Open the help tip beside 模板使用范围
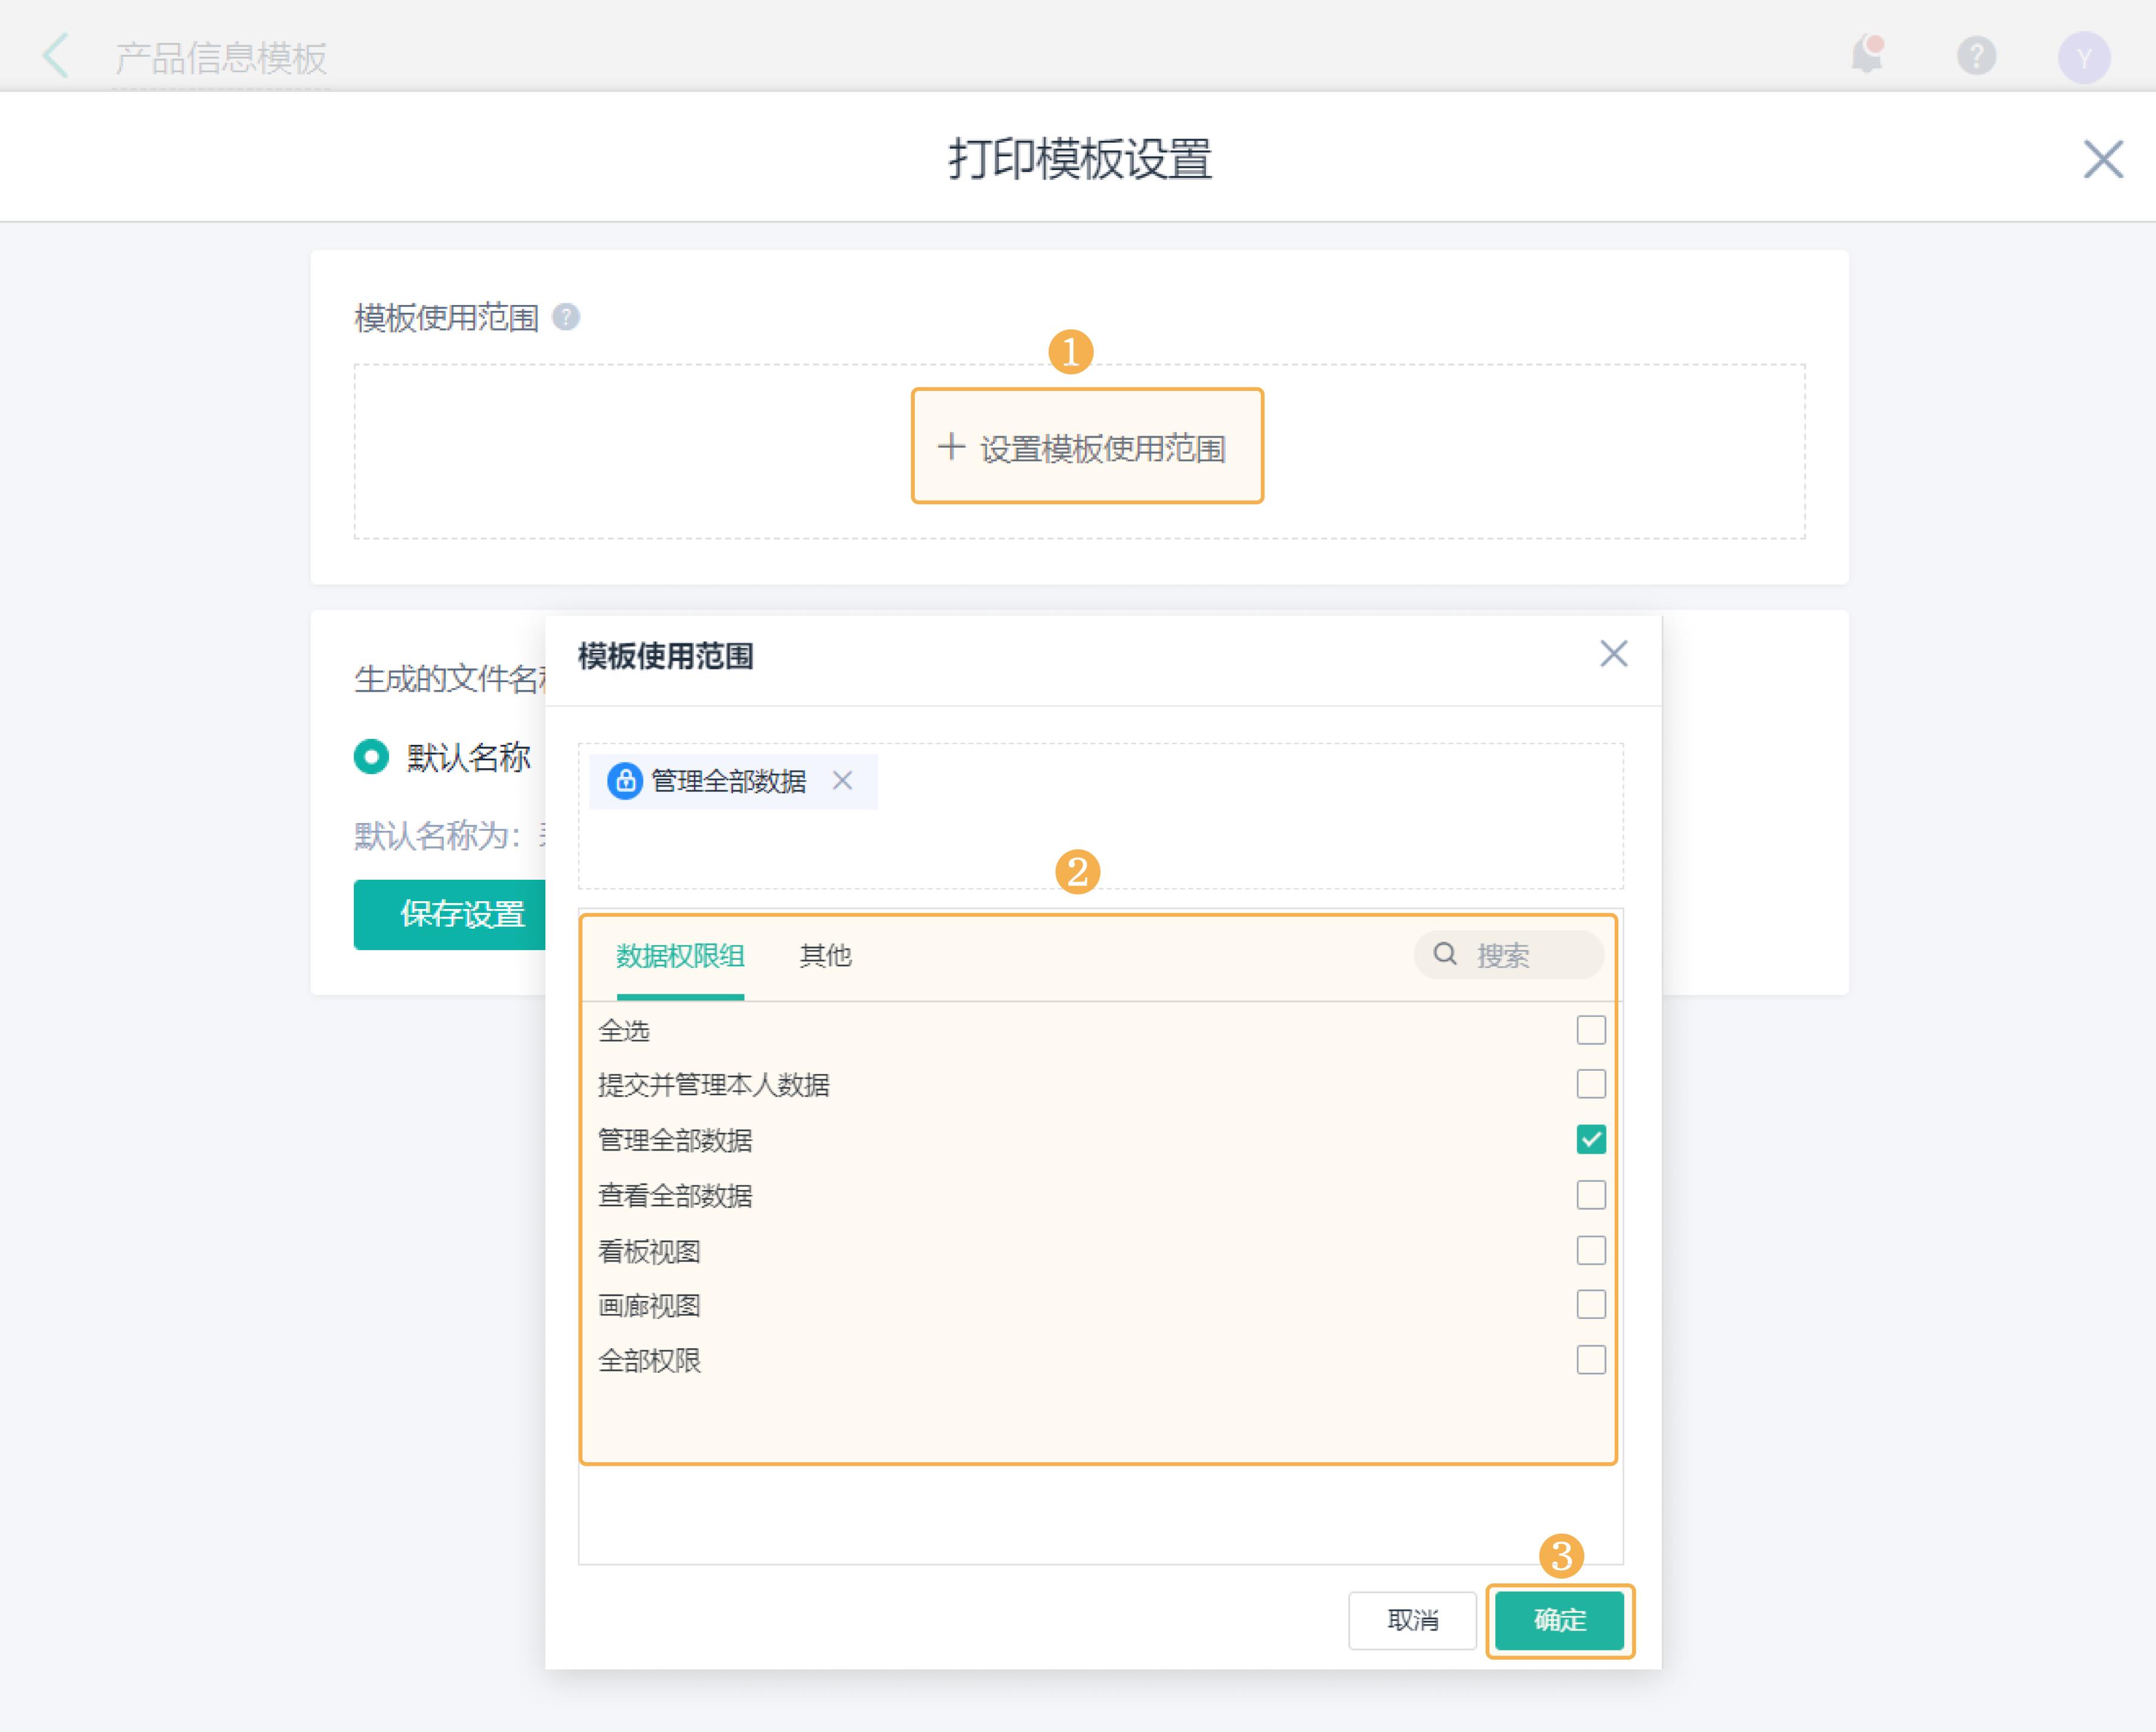2156x1732 pixels. (565, 316)
